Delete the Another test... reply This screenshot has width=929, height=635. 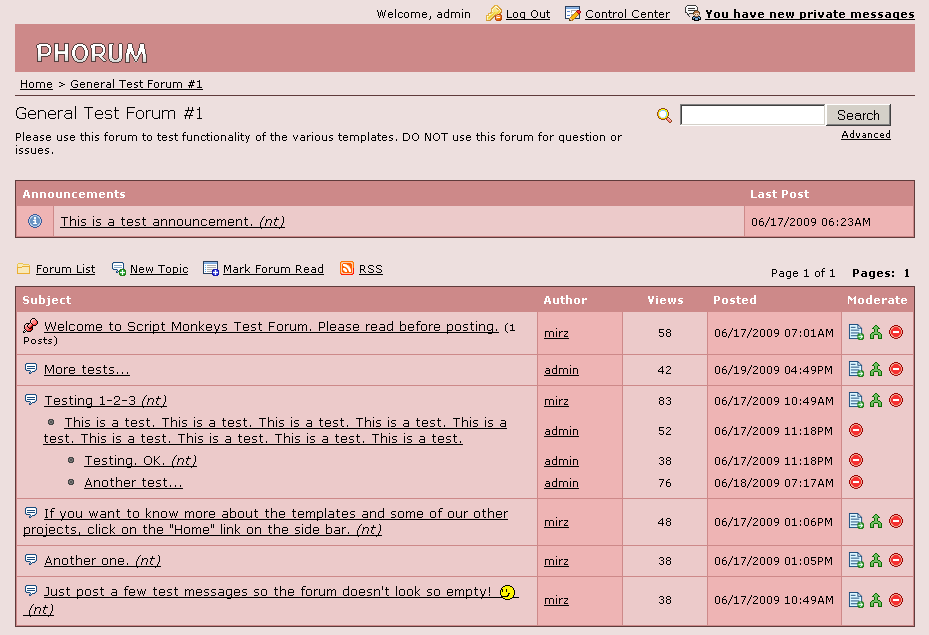tap(856, 482)
